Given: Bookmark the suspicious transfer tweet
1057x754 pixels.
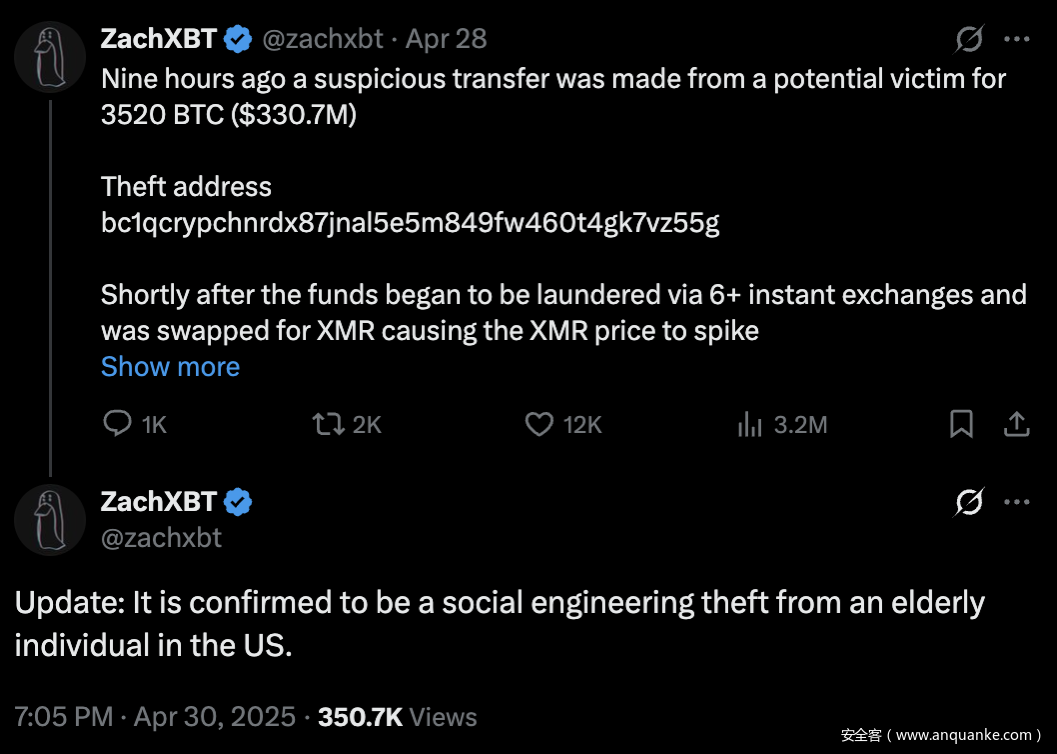Looking at the screenshot, I should pyautogui.click(x=961, y=424).
